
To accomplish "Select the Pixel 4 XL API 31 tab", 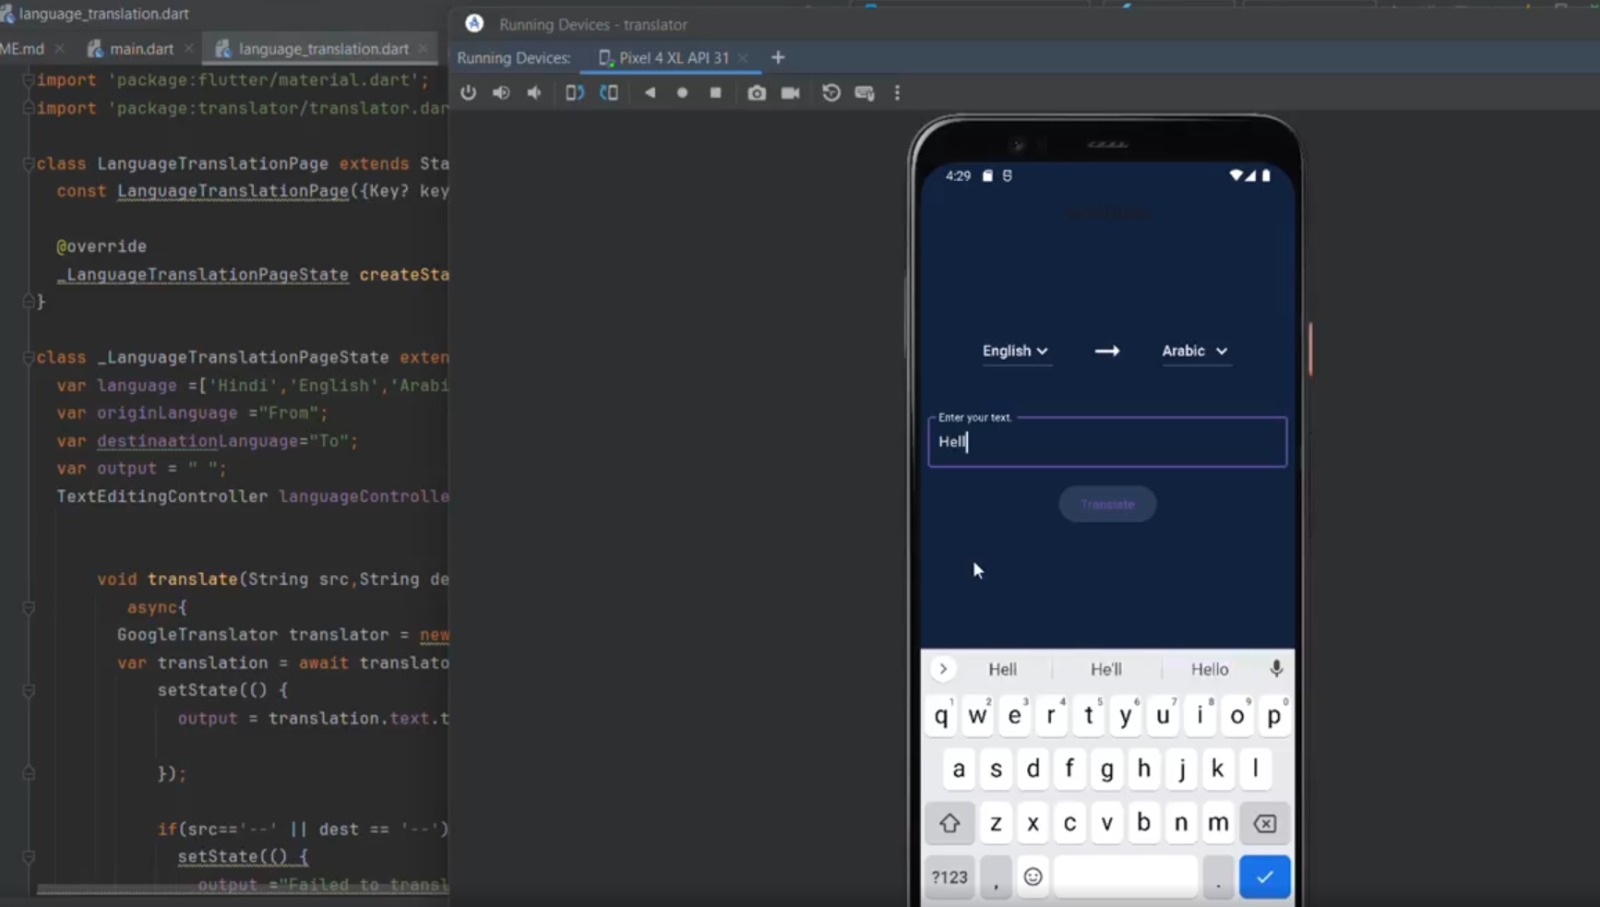I will click(671, 57).
